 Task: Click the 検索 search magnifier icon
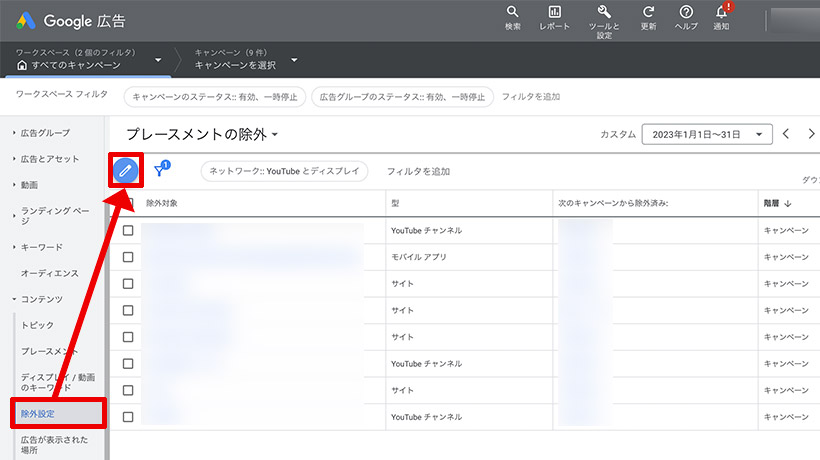[x=513, y=12]
